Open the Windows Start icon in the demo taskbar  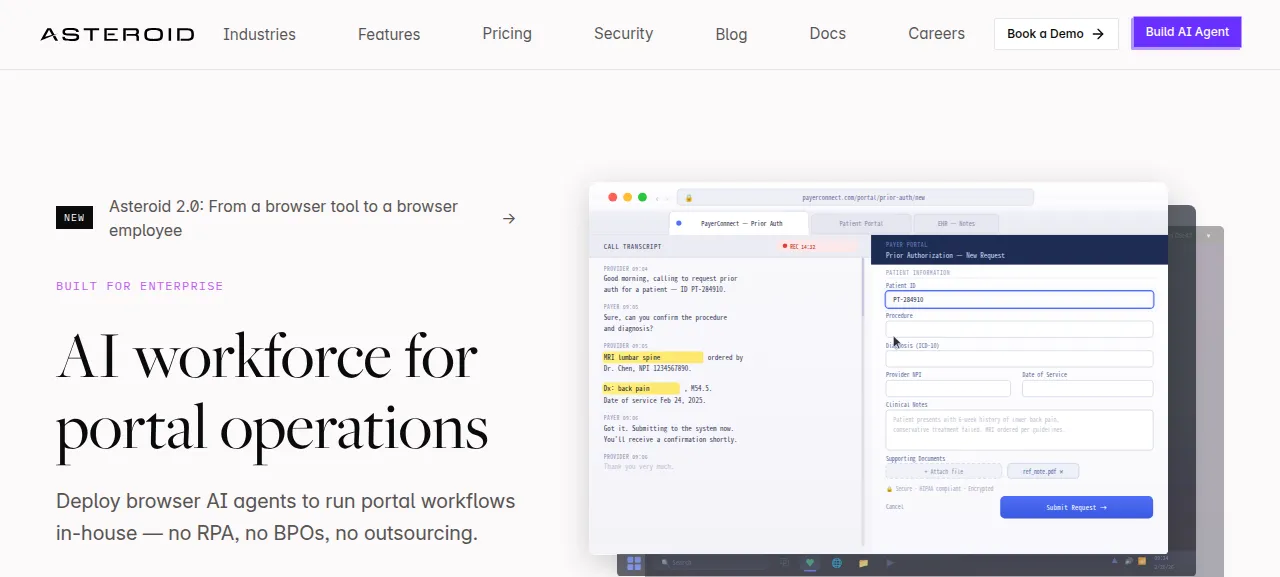tap(634, 563)
